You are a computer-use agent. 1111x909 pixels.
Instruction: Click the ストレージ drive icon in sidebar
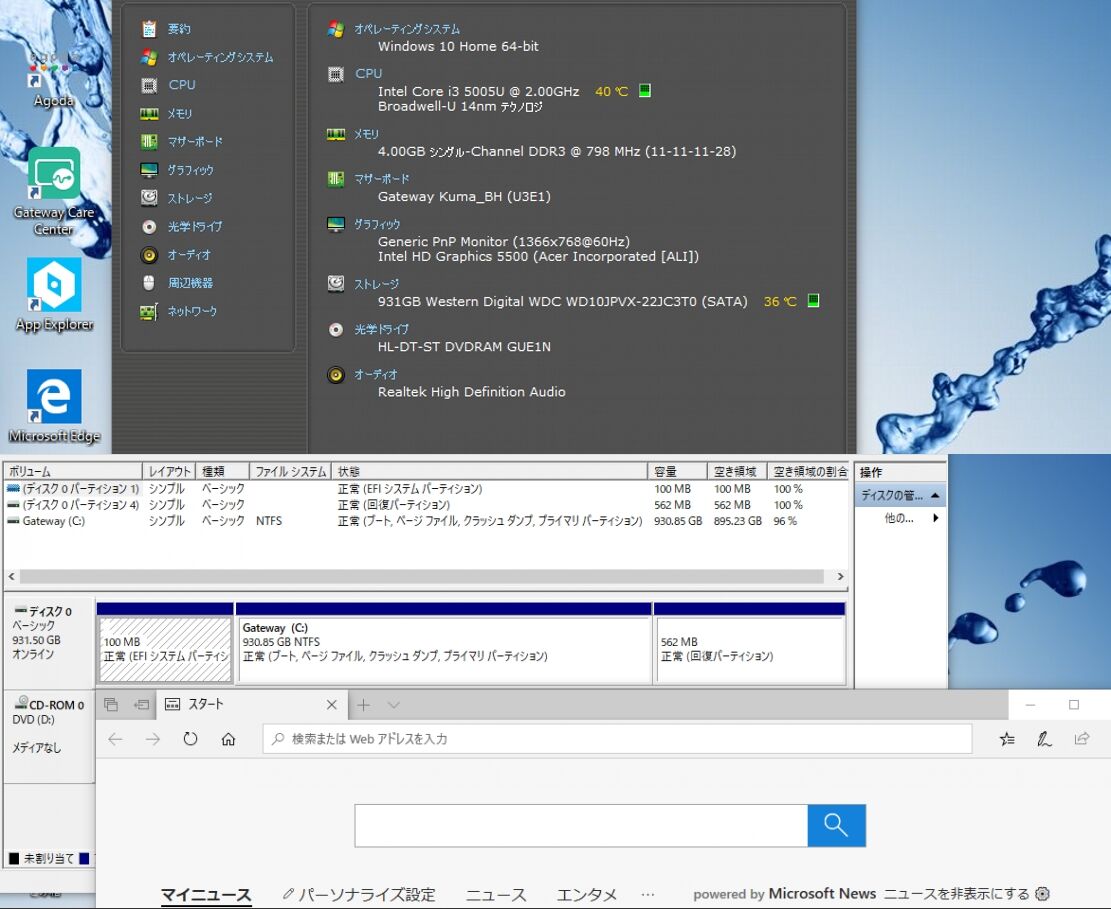[x=149, y=198]
